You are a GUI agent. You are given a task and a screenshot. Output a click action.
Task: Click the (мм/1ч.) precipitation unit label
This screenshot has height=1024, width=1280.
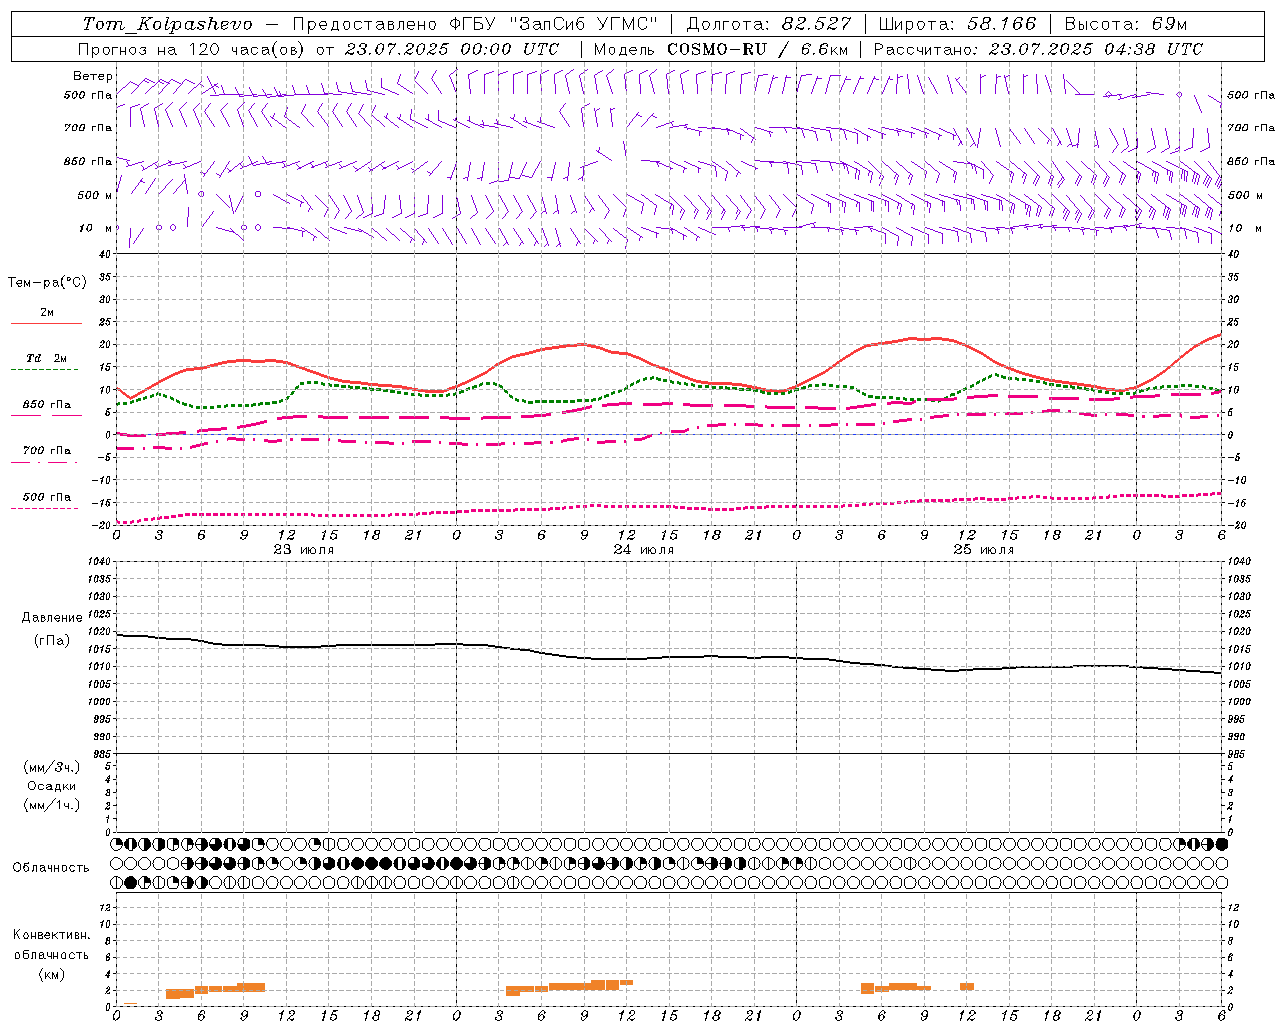tap(52, 805)
